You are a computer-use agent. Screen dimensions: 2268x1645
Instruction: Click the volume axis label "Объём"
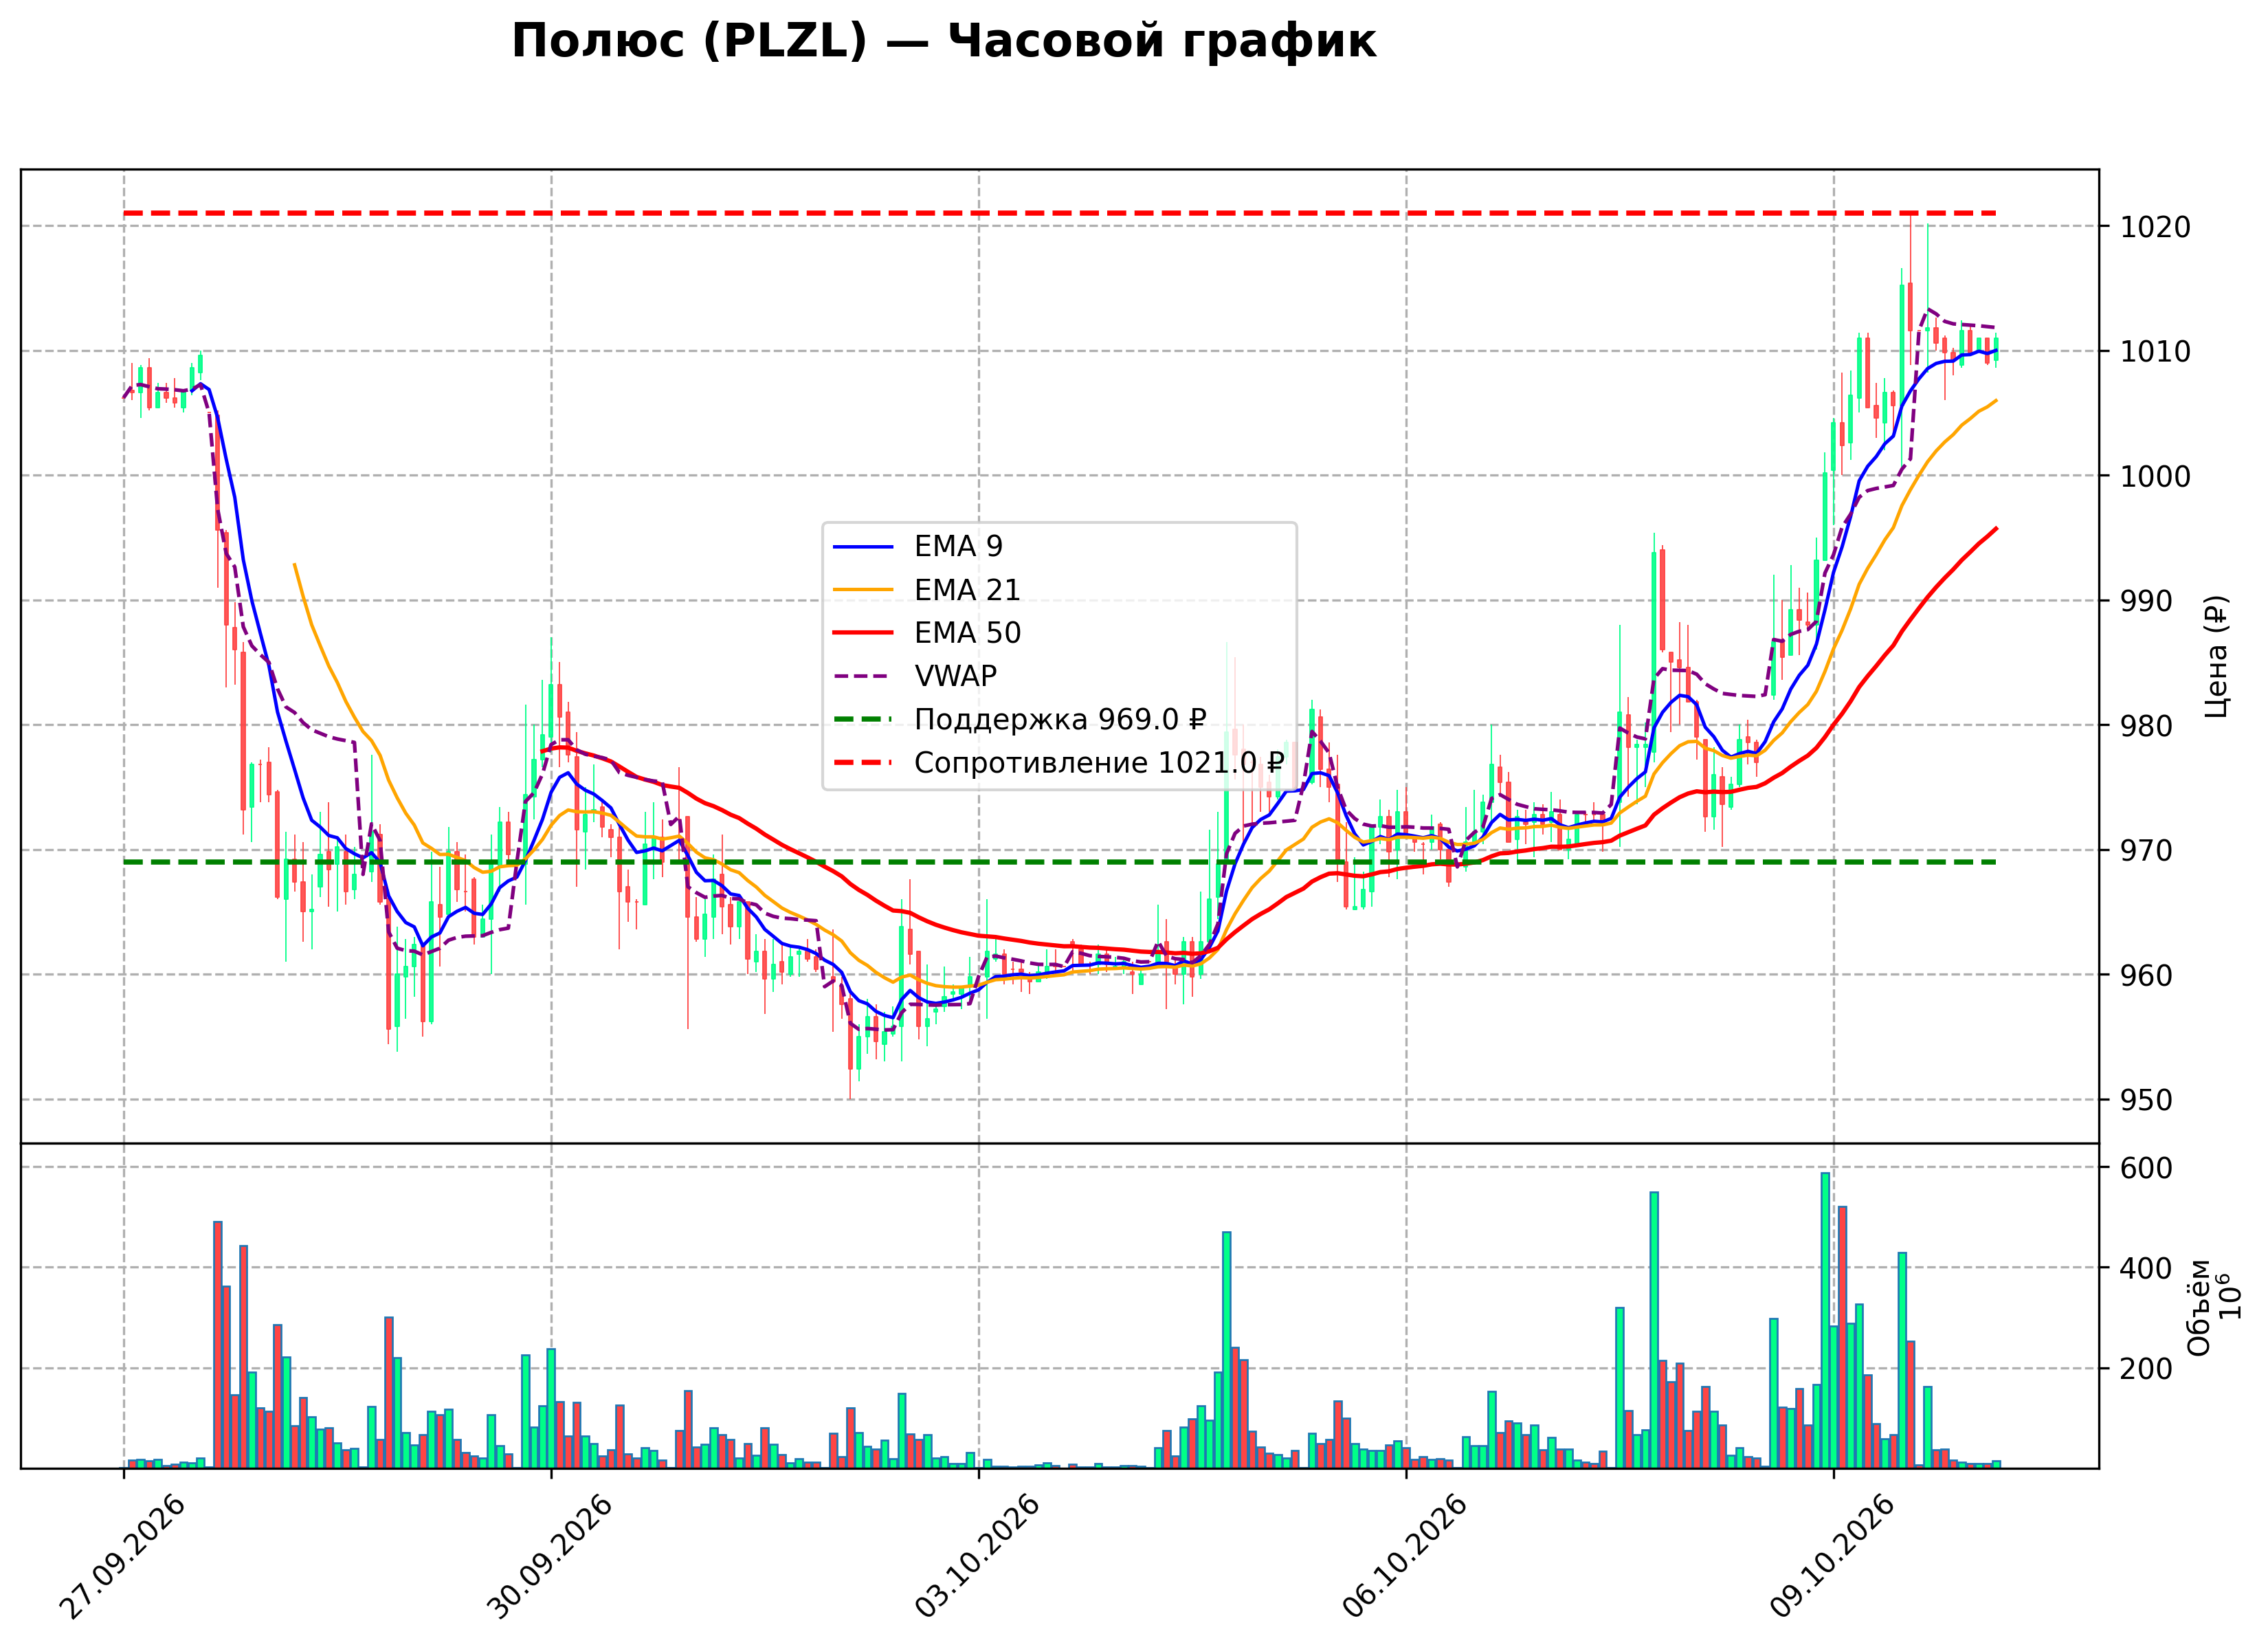[2199, 1307]
